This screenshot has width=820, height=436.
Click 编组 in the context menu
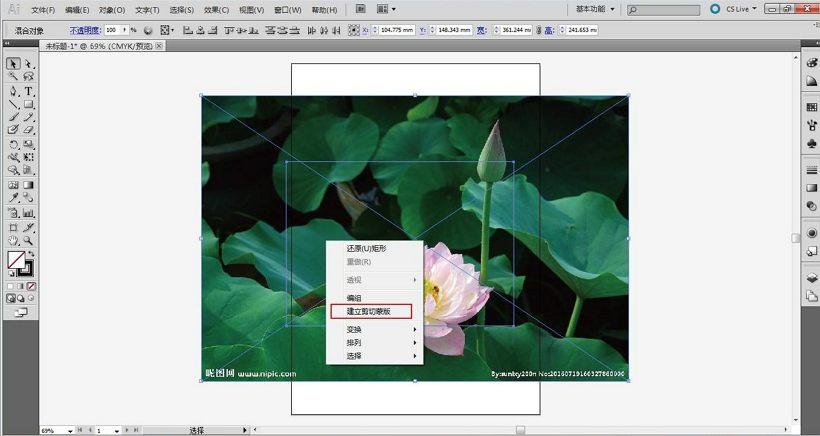pos(354,298)
